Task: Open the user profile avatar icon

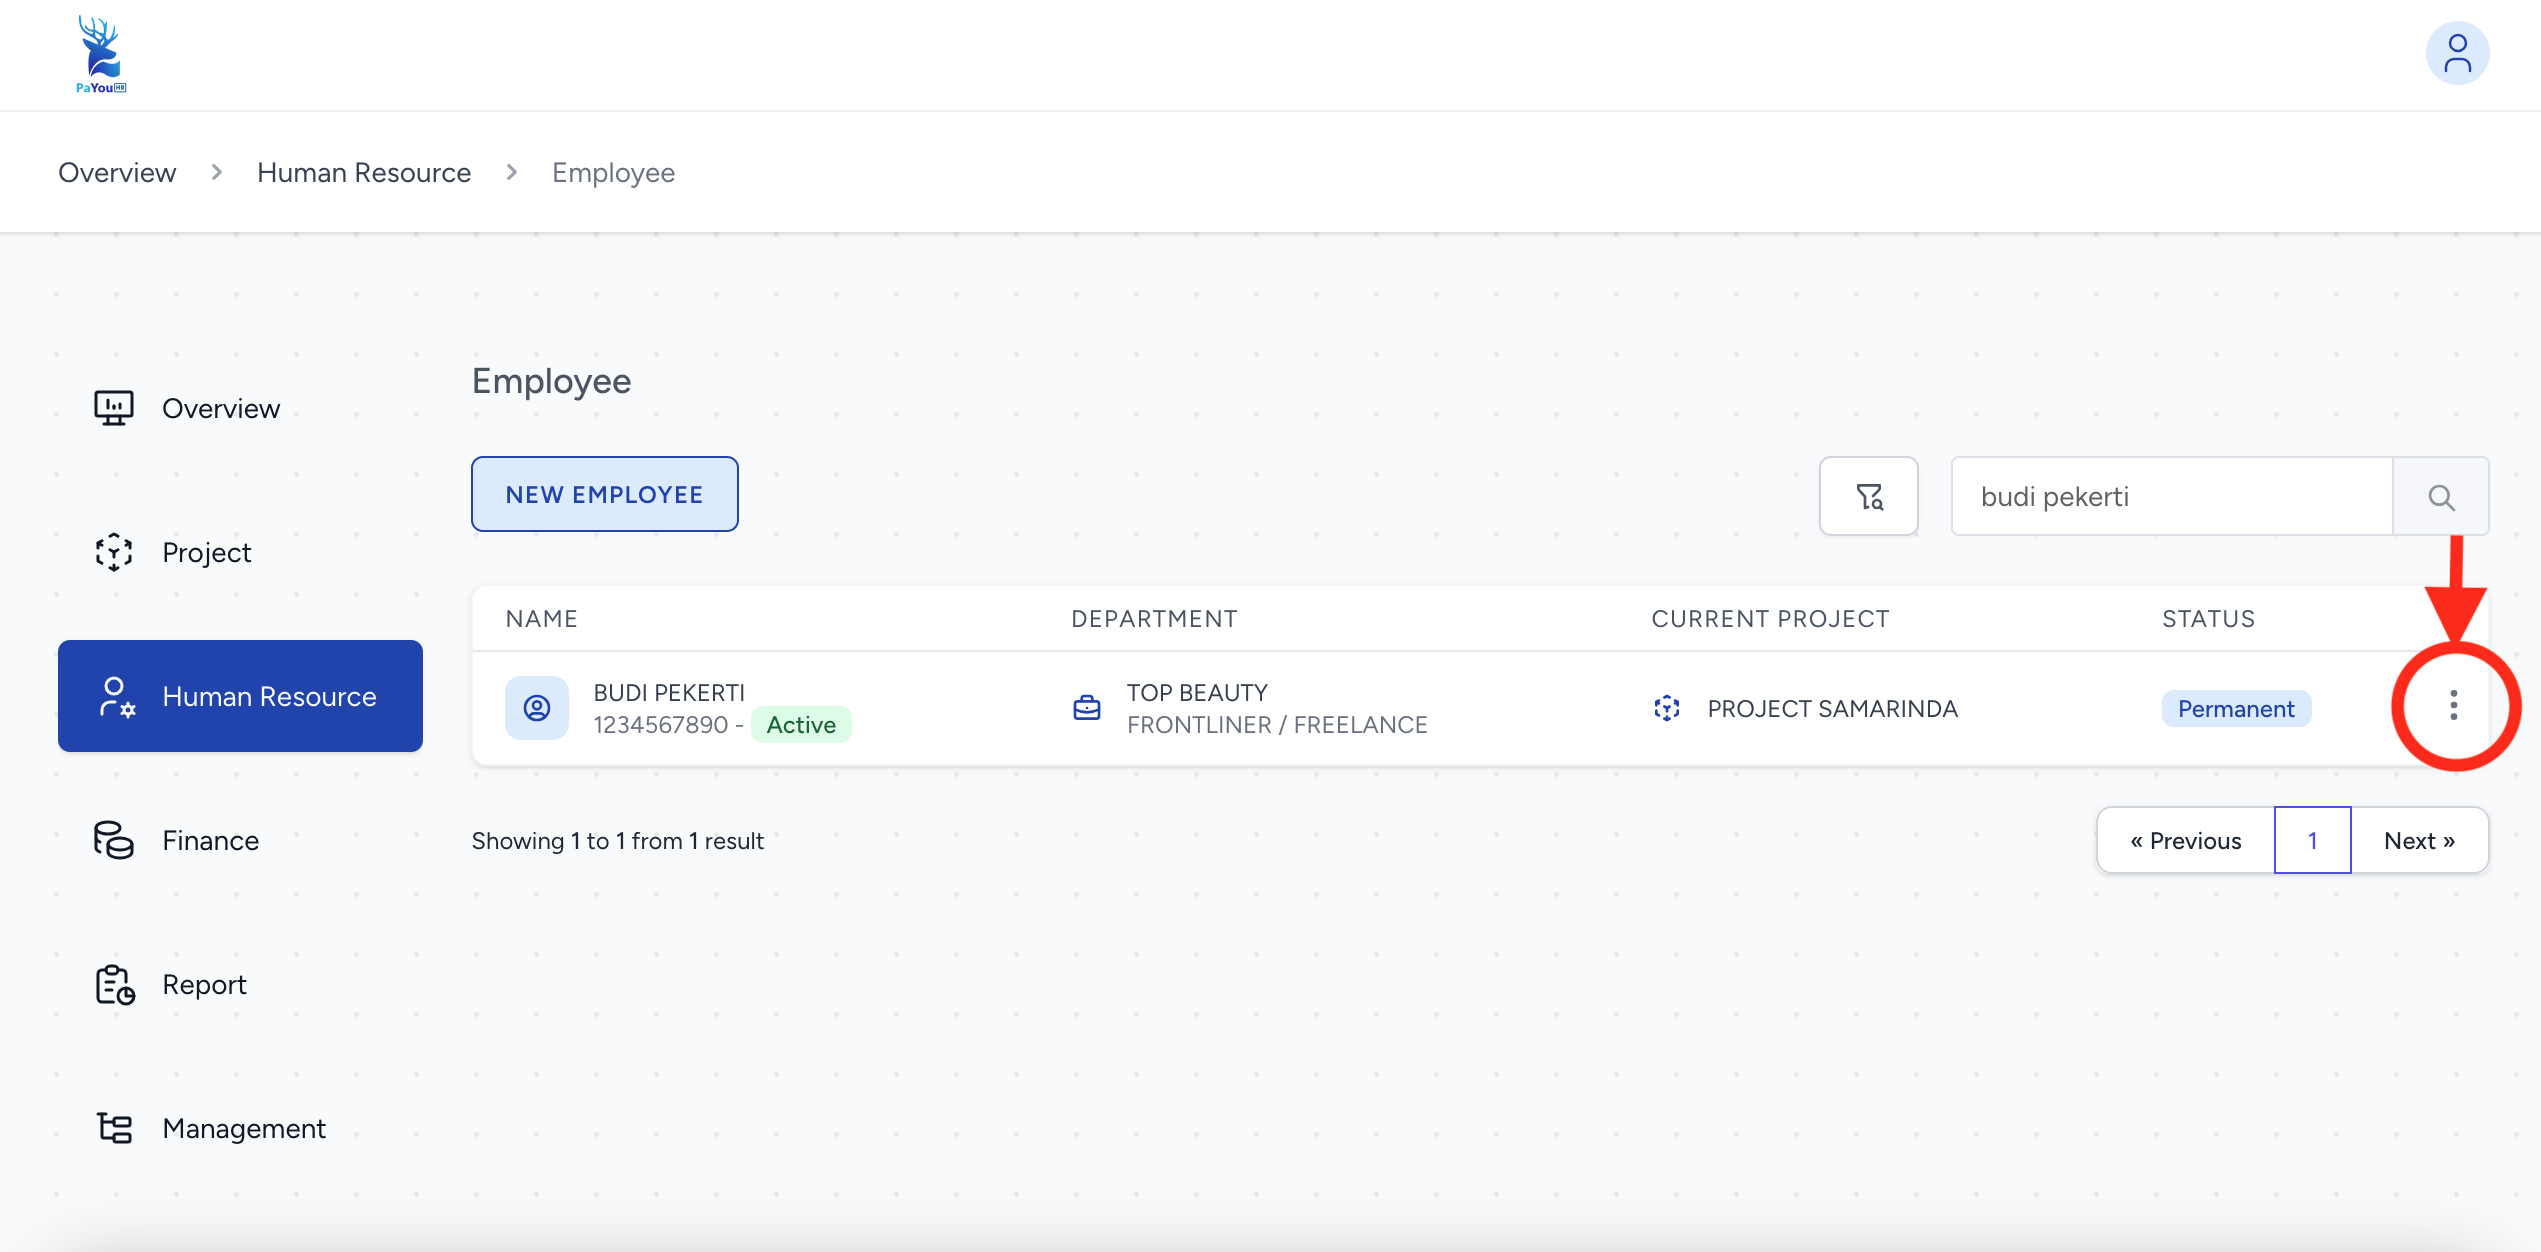Action: pos(2457,54)
